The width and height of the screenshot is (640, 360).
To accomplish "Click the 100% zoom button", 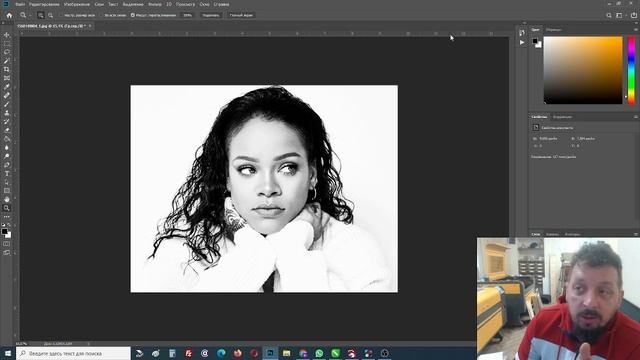I will [x=187, y=16].
